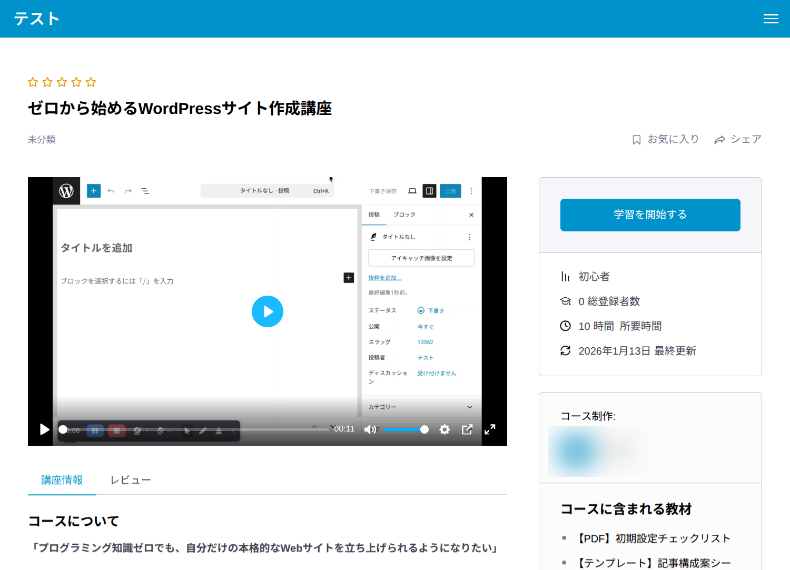The image size is (790, 570).
Task: Open the hamburger menu in header
Action: (x=770, y=19)
